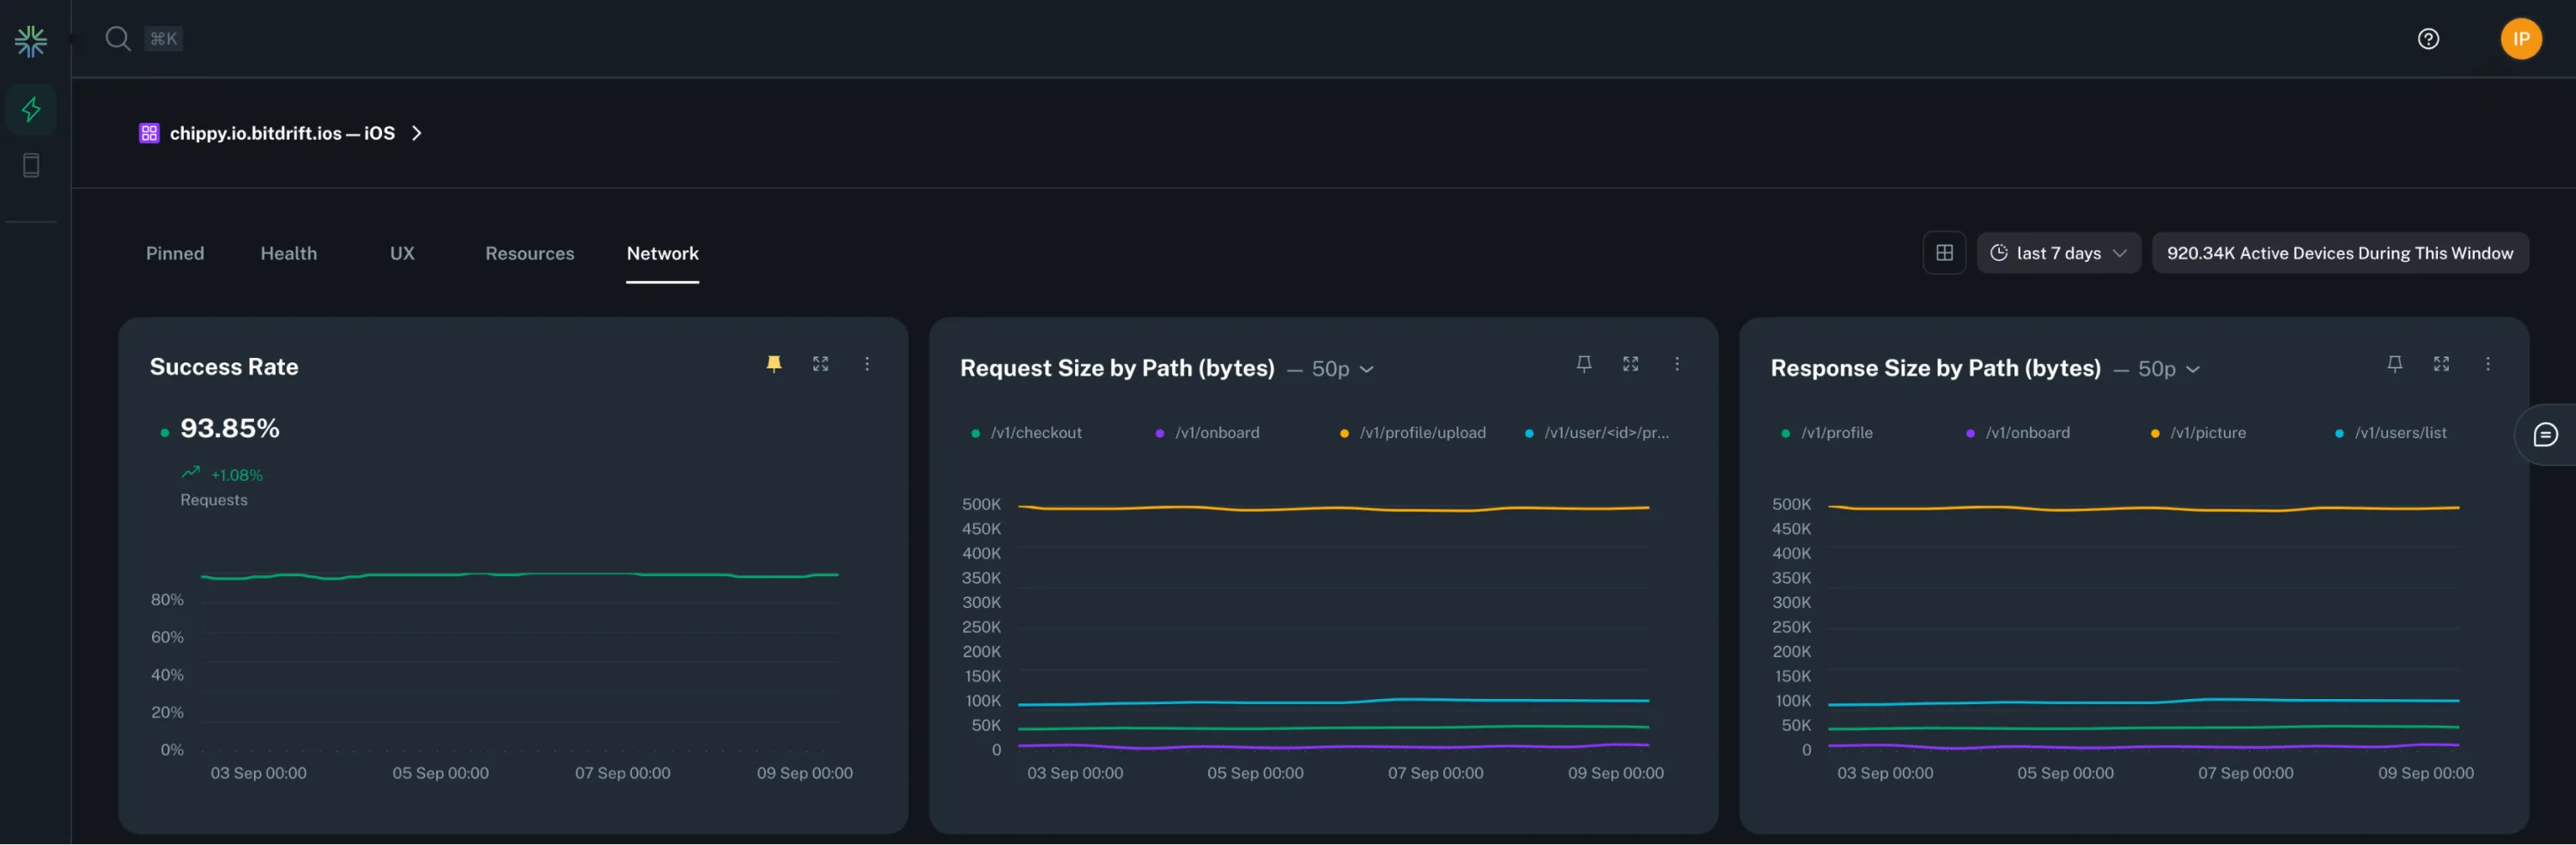This screenshot has height=845, width=2576.
Task: Open Response Size by Path options menu
Action: pos(2488,364)
